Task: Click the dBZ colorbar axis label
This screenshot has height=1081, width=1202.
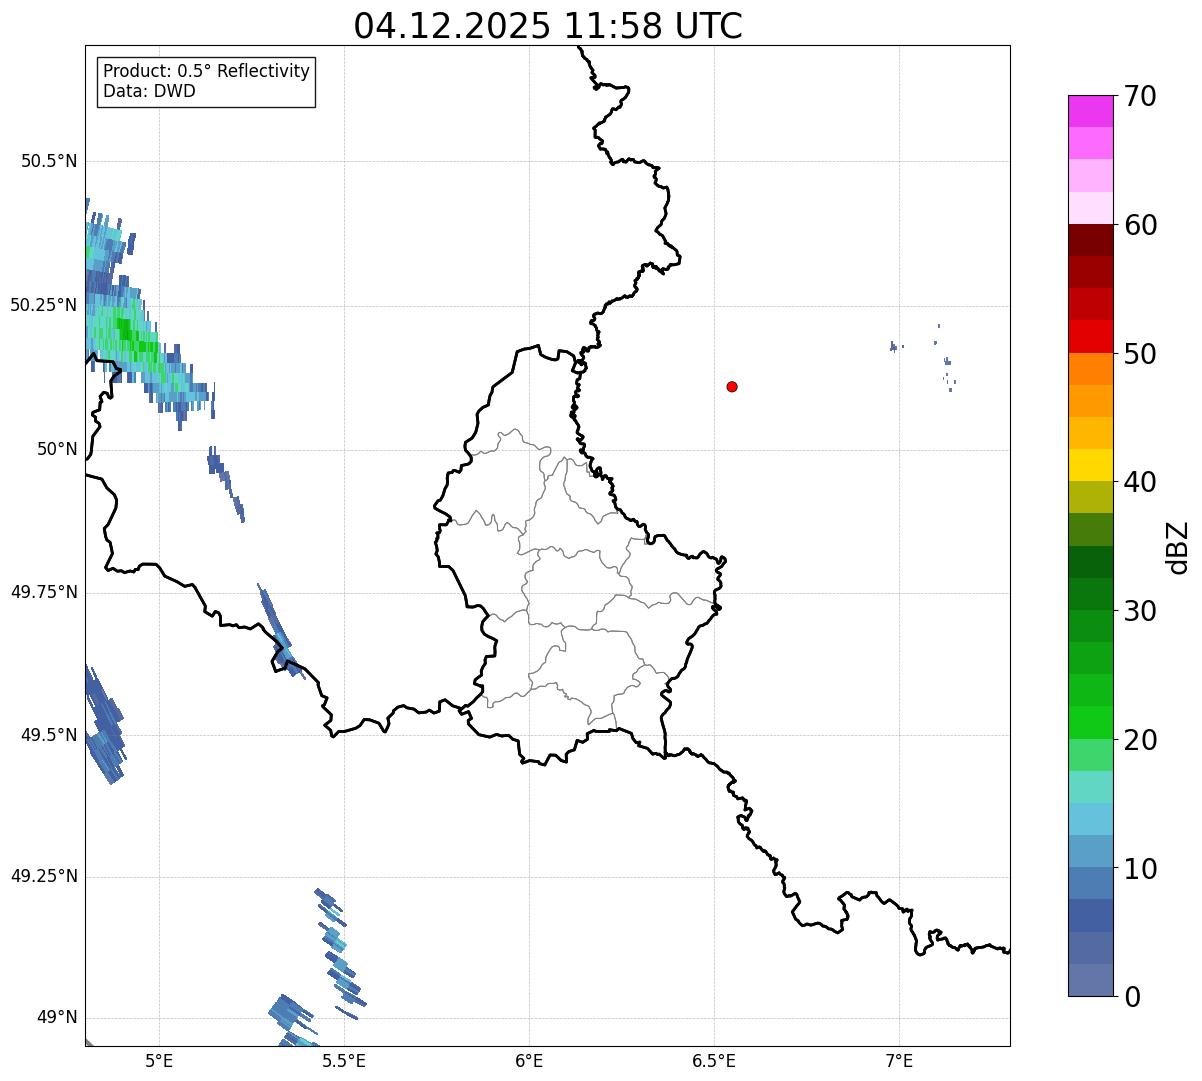Action: point(1179,546)
